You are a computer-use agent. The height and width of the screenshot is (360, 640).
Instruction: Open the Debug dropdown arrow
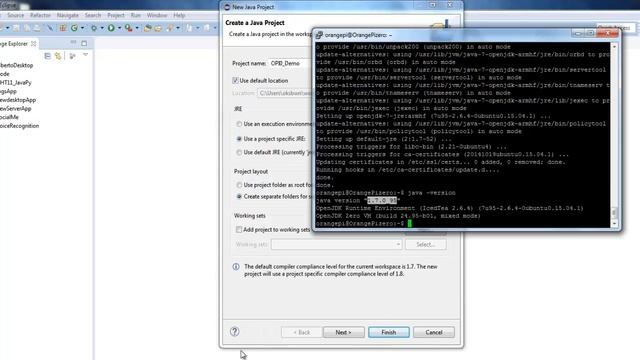click(x=102, y=28)
